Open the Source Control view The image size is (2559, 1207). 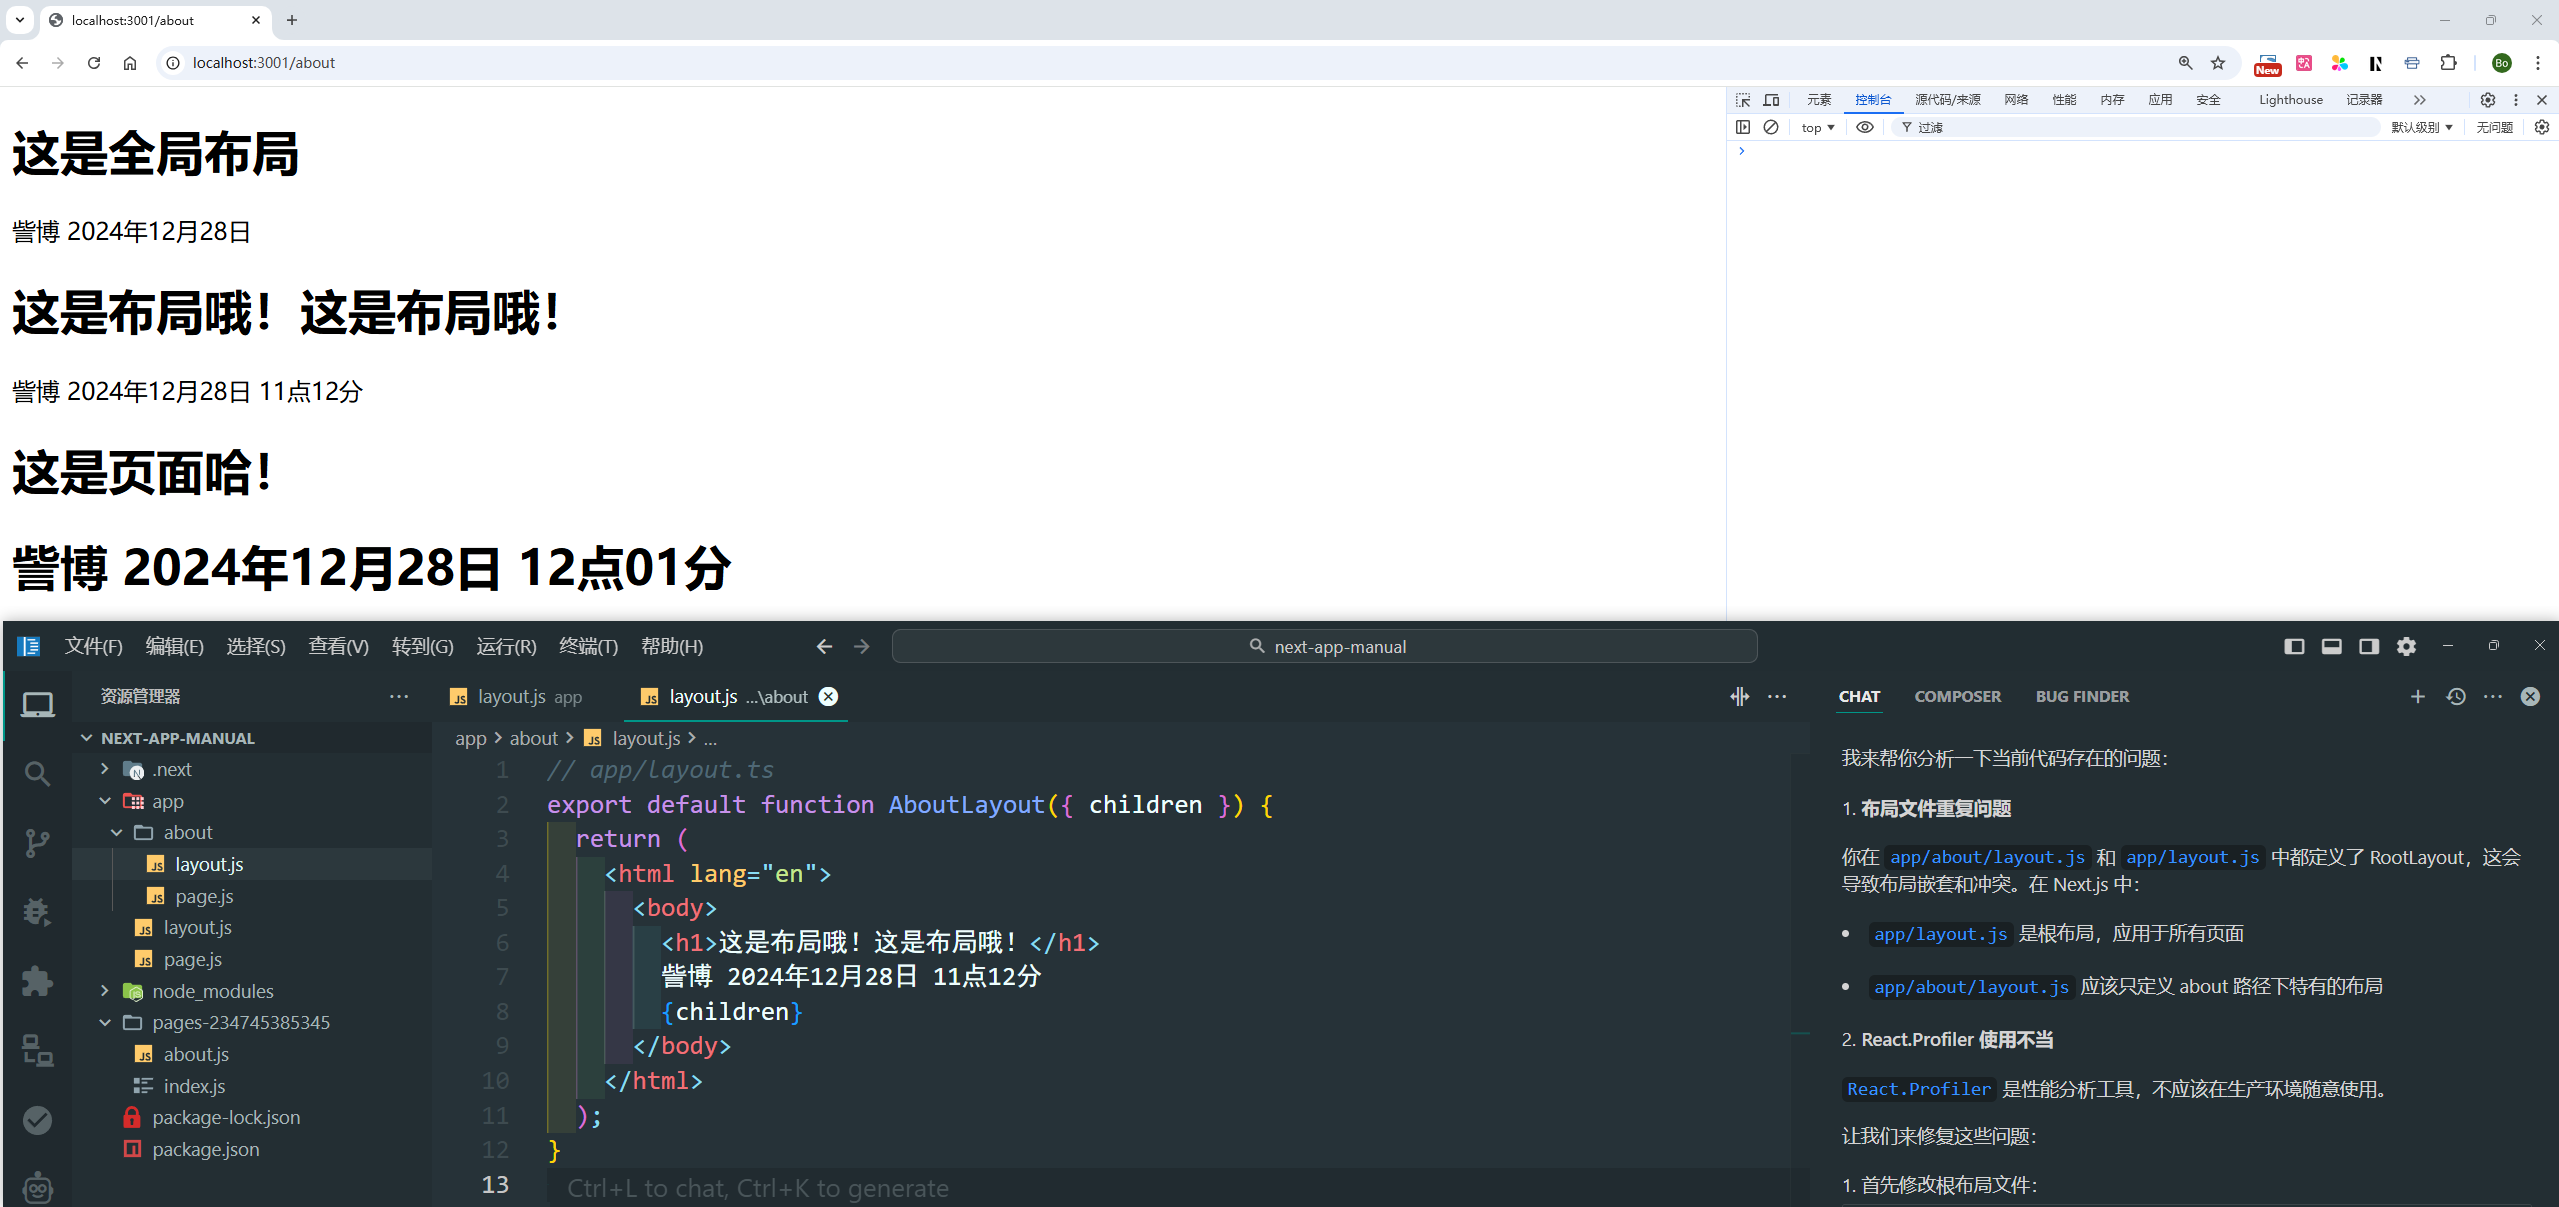point(37,843)
